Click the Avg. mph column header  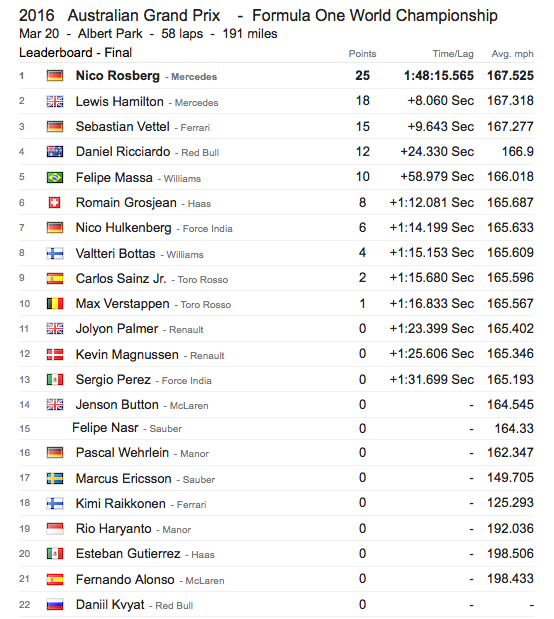click(513, 54)
